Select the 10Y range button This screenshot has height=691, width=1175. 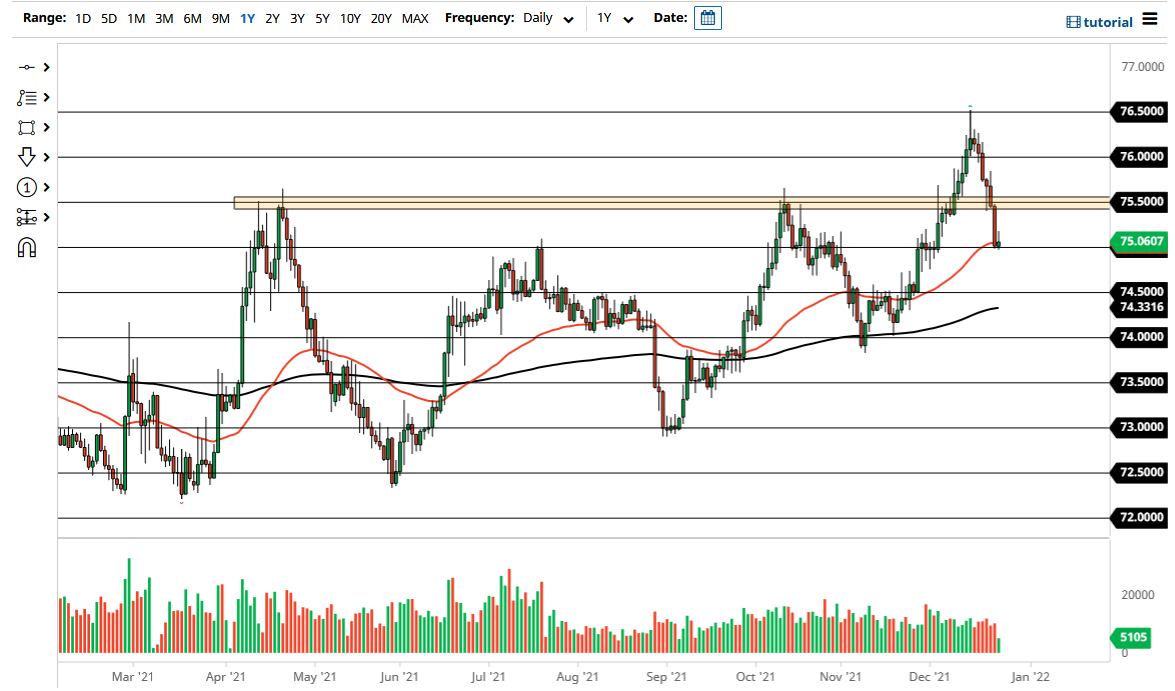(x=350, y=18)
